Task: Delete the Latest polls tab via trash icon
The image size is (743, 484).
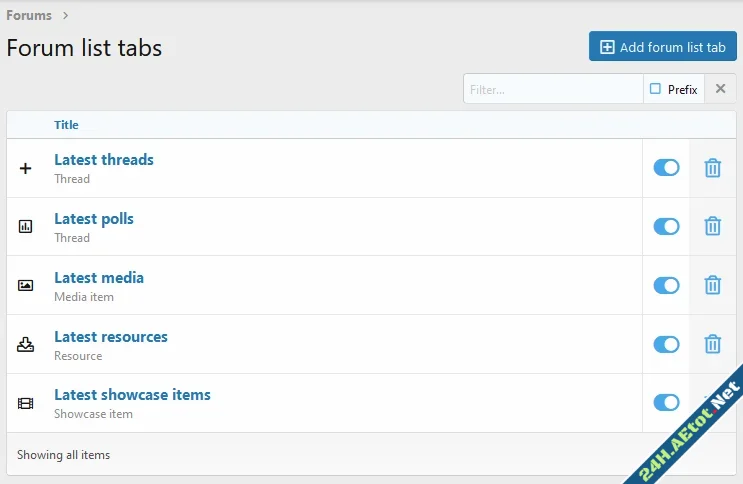Action: coord(712,227)
